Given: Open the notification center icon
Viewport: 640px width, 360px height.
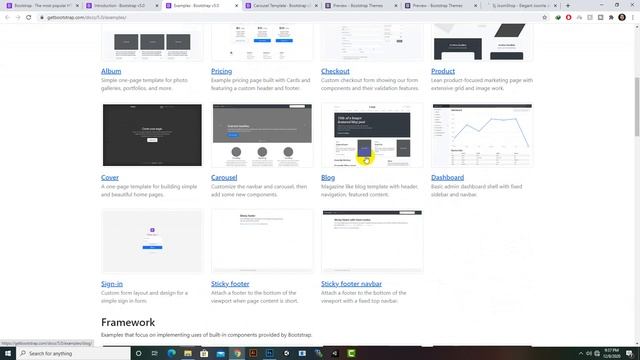Looking at the screenshot, I should click(x=629, y=353).
